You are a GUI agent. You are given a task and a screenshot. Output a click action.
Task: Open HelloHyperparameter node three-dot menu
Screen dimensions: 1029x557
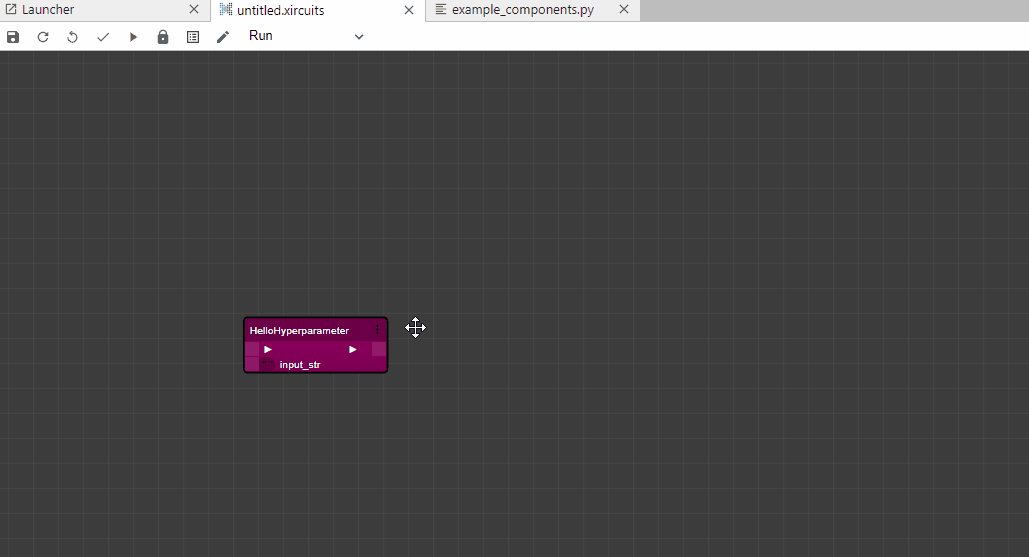(377, 330)
